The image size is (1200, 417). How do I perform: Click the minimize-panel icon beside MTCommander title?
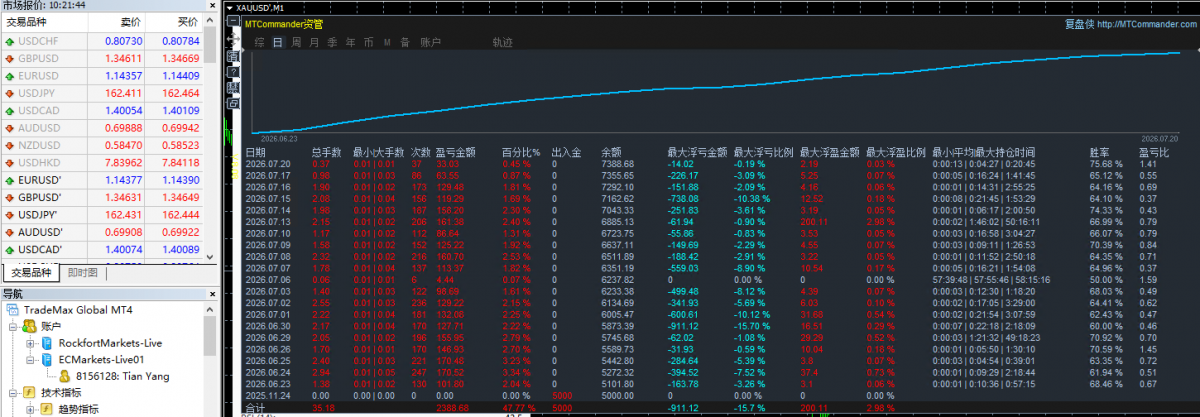tap(233, 21)
